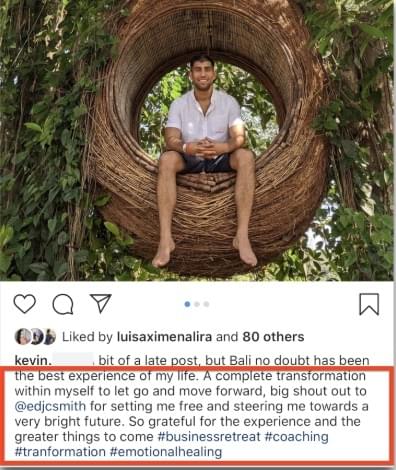This screenshot has height=470, width=396.
Task: Open first liker's profile avatar
Action: (x=23, y=337)
